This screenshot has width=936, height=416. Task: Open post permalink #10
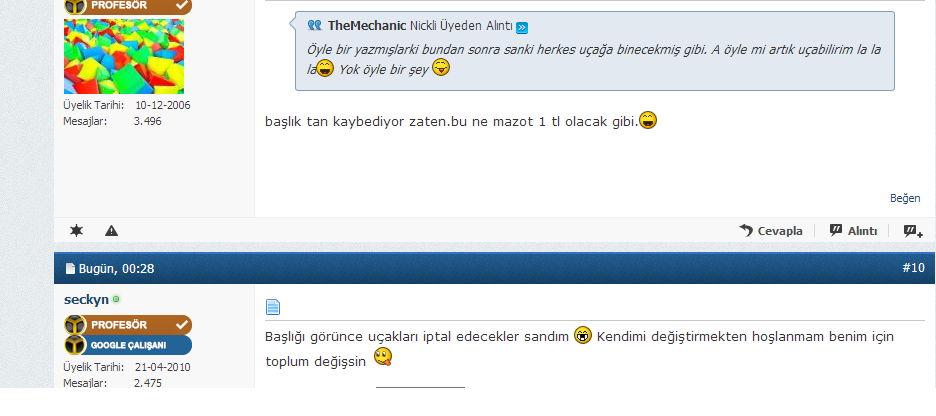913,268
